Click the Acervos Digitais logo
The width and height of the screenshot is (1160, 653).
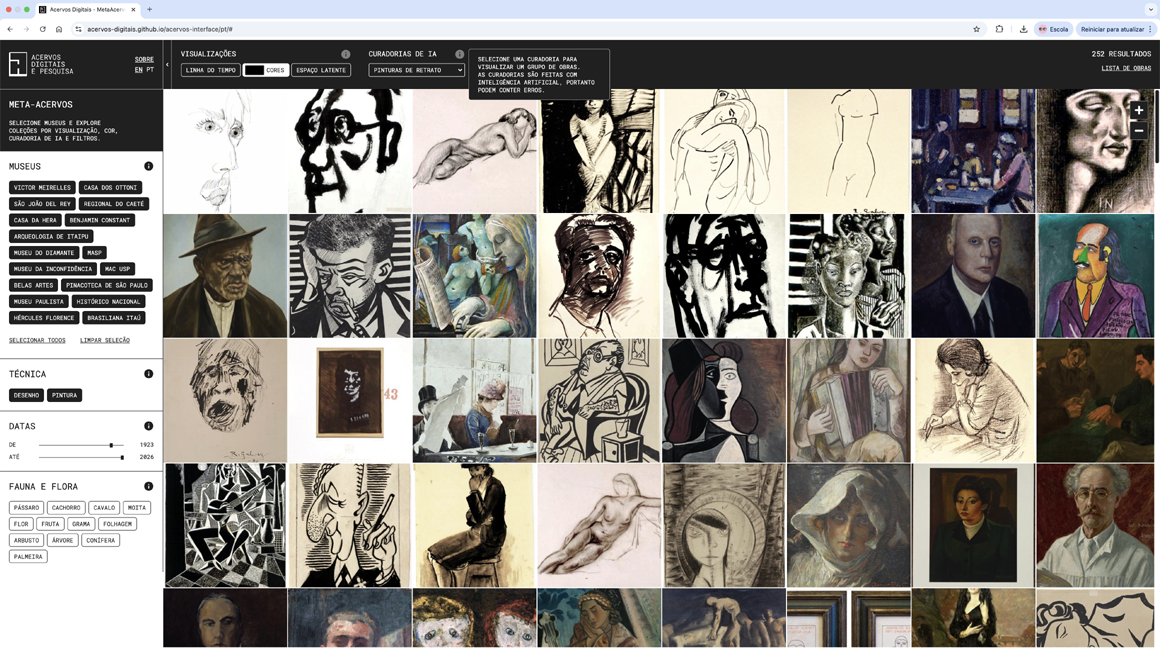click(x=41, y=64)
